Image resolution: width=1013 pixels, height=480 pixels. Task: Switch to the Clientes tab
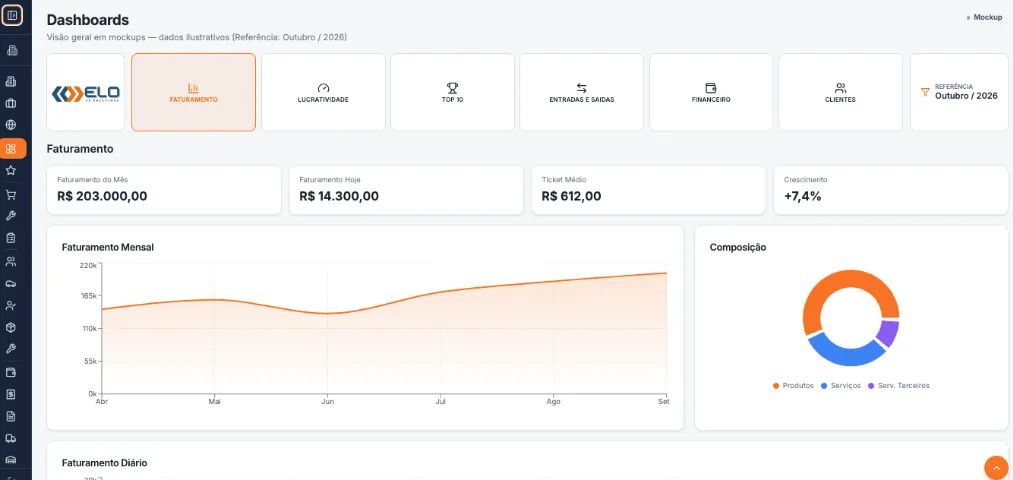[841, 92]
